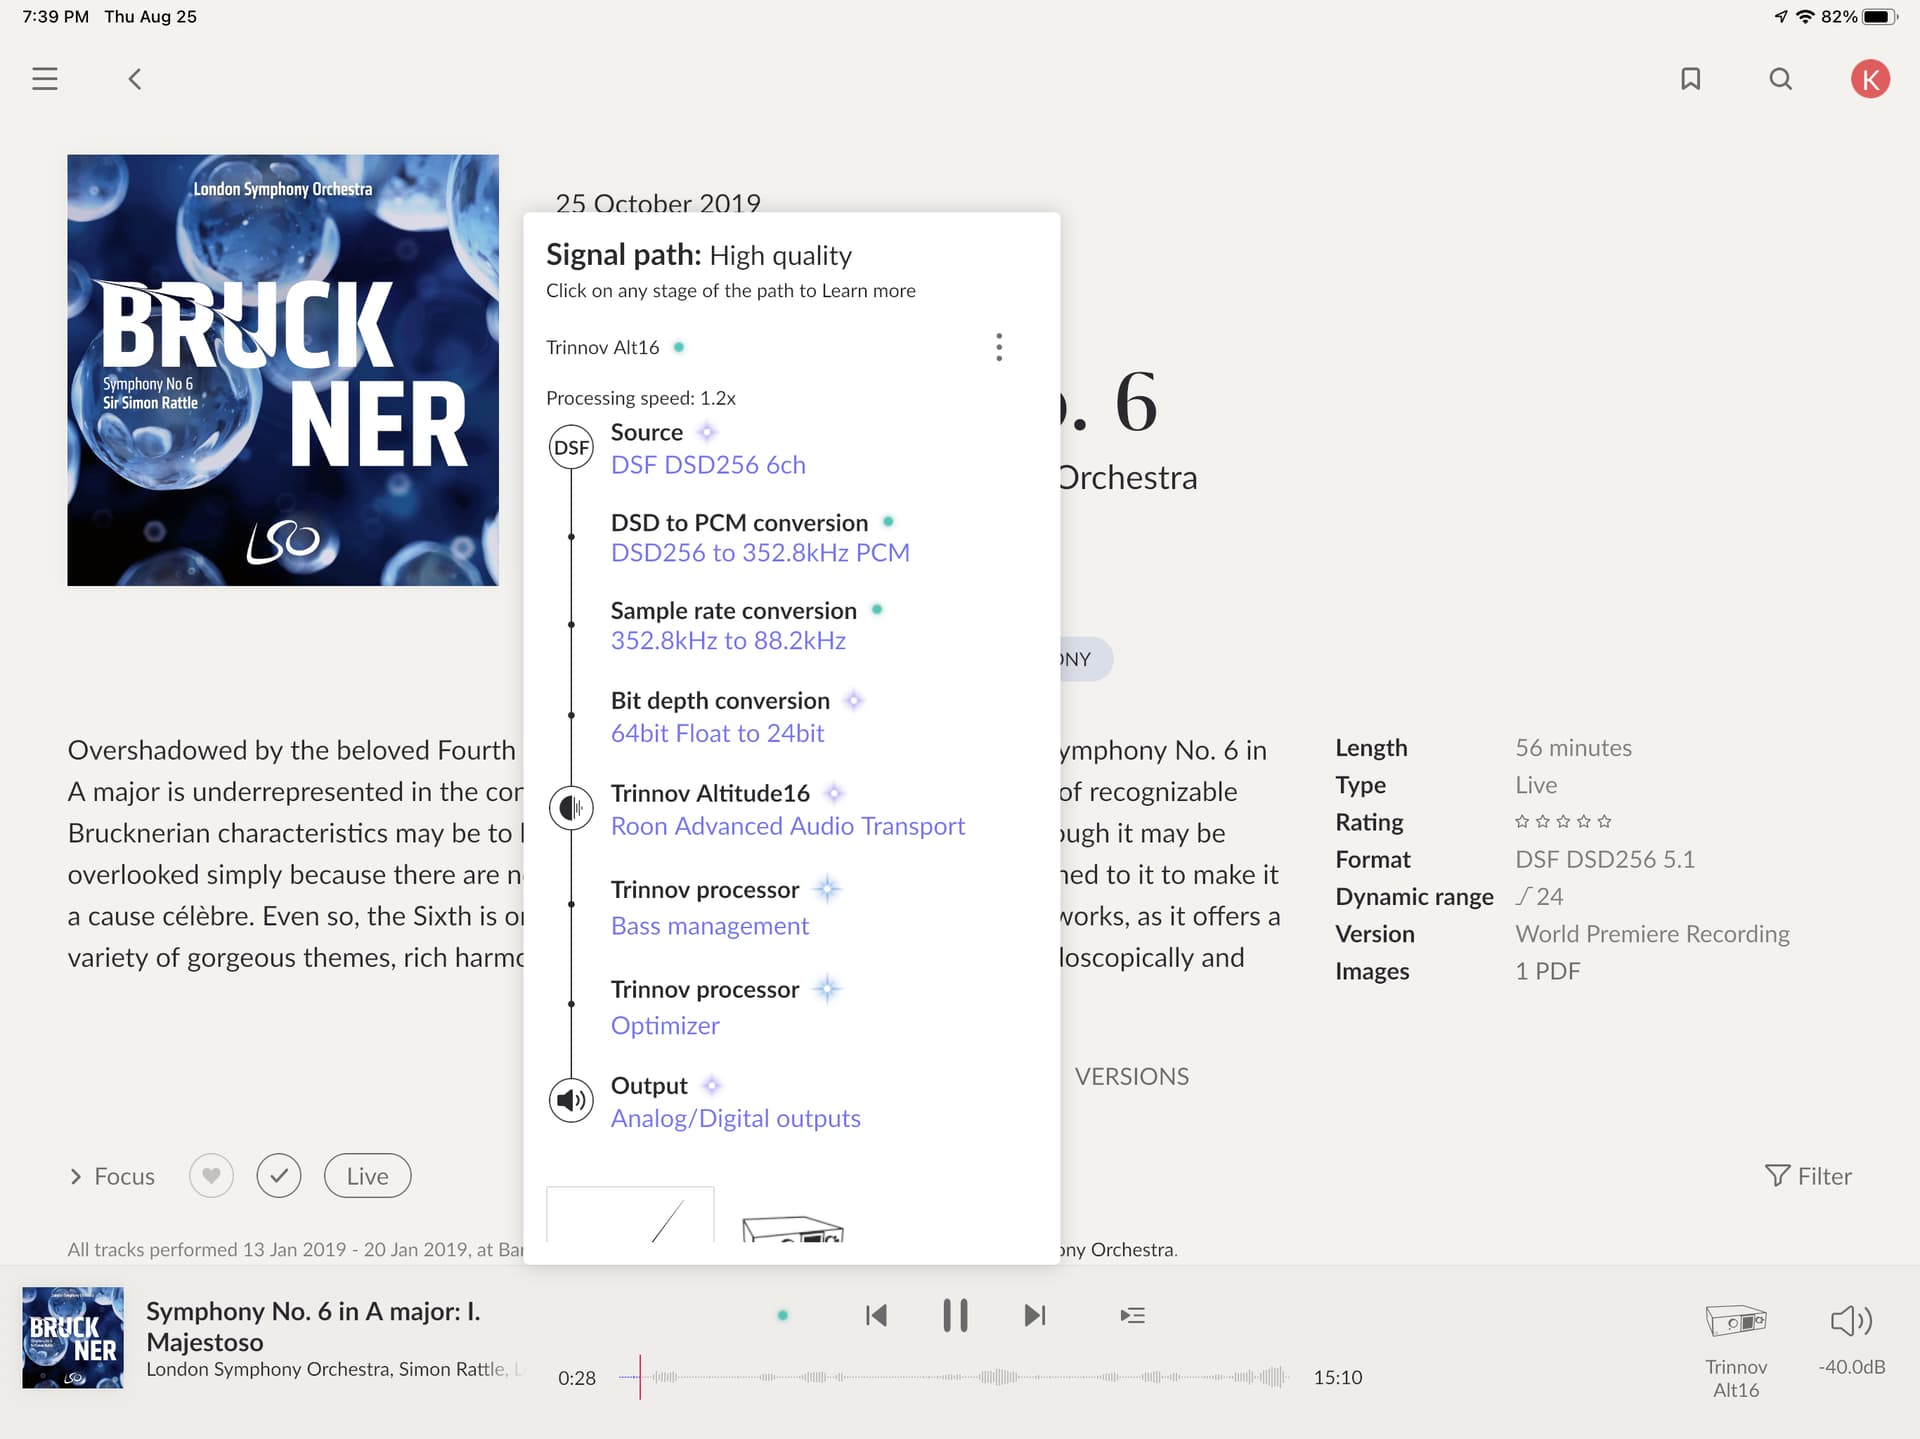The height and width of the screenshot is (1439, 1920).
Task: Click DSD to PCM conversion green dot
Action: (x=888, y=521)
